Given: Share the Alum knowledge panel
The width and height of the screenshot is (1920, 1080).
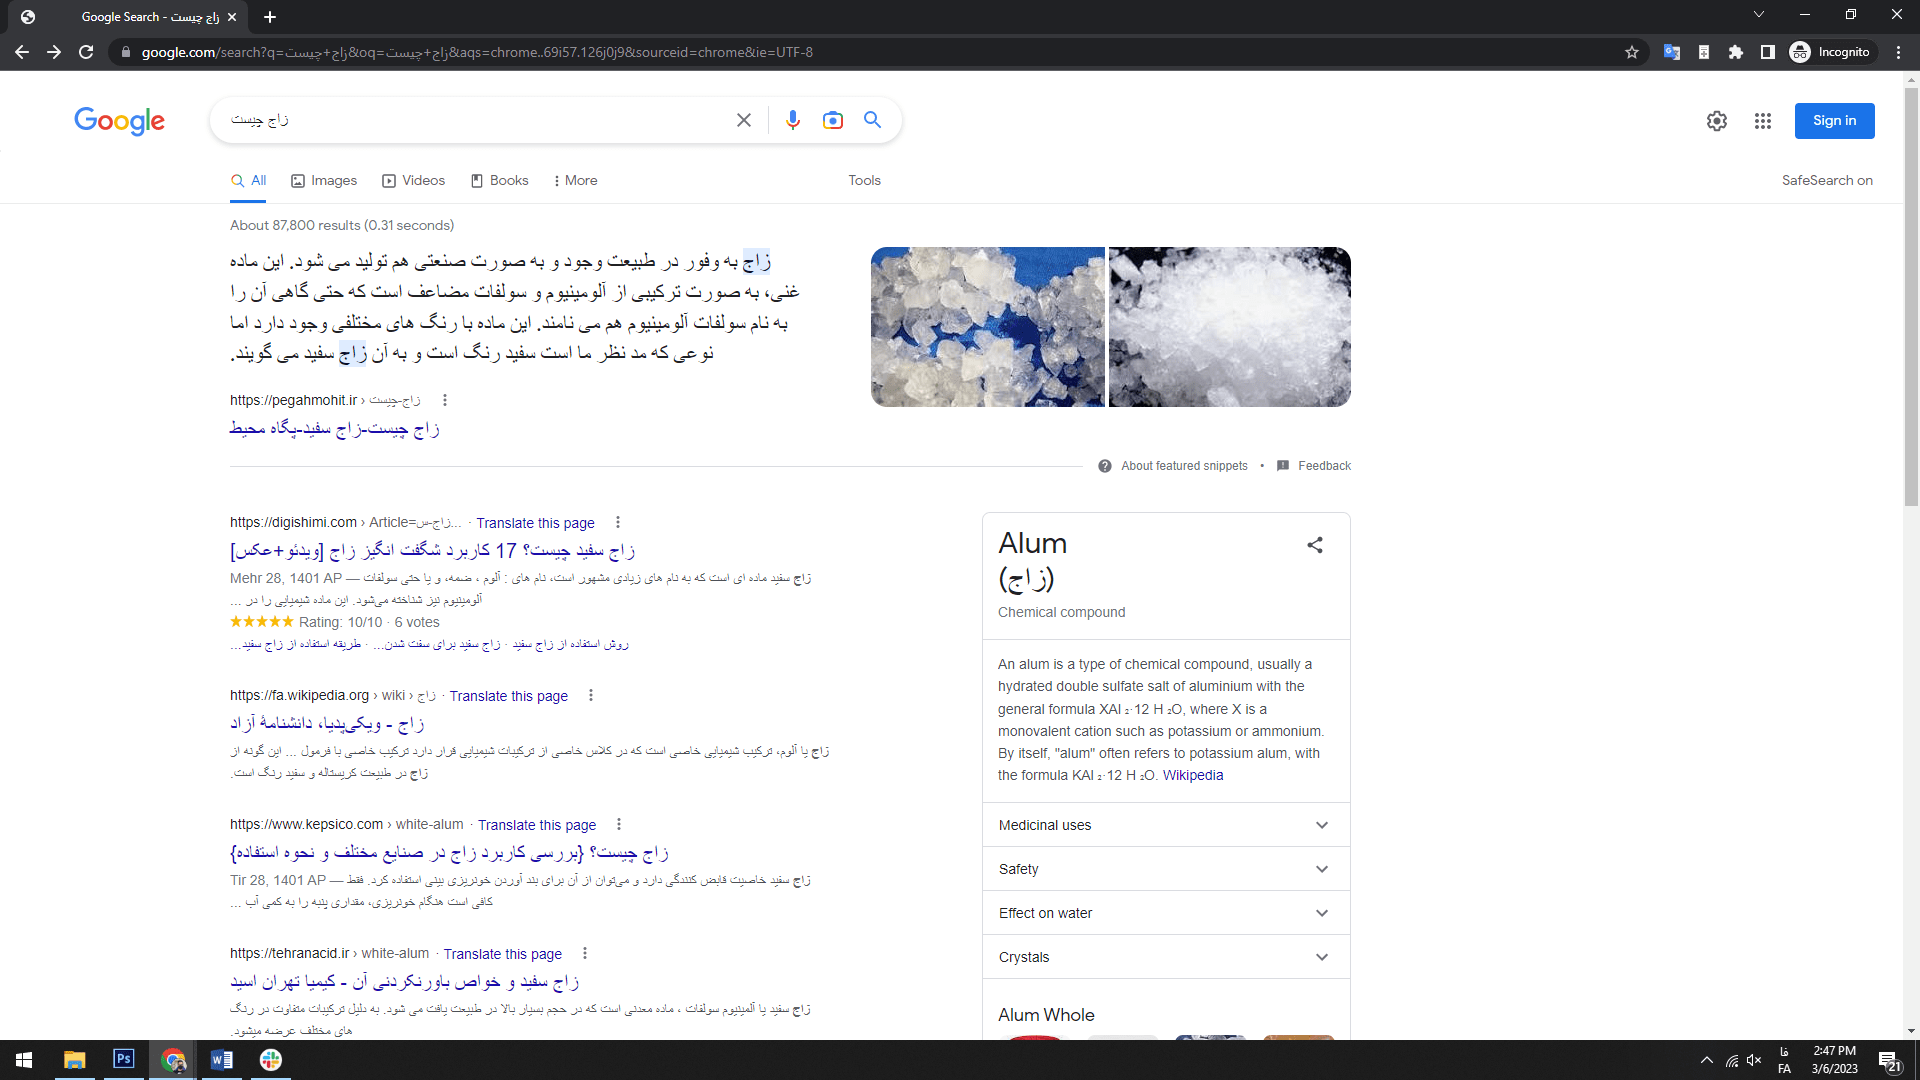Looking at the screenshot, I should [1315, 545].
